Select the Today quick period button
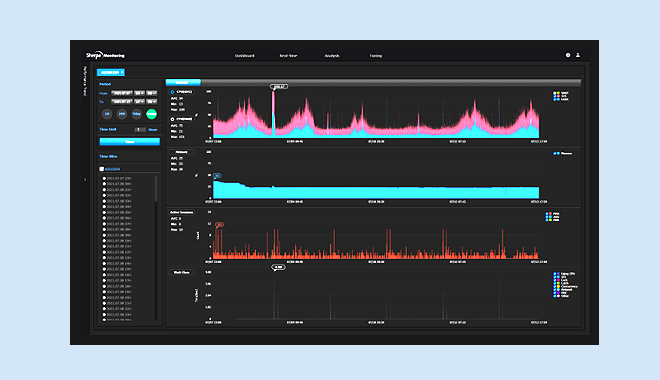Viewport: 660px width, 380px height. click(136, 114)
